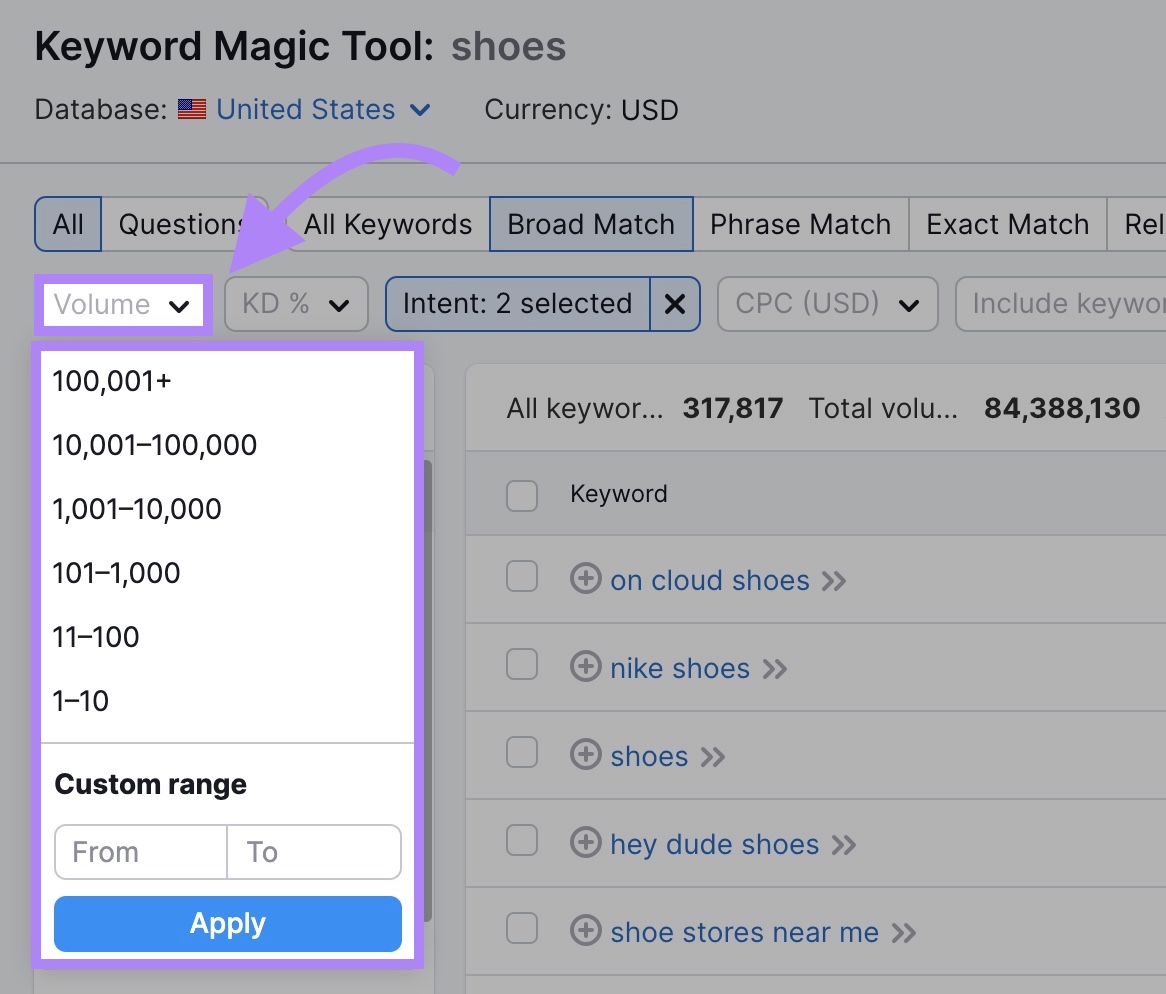Click the Apply button
The height and width of the screenshot is (994, 1166).
(x=227, y=923)
